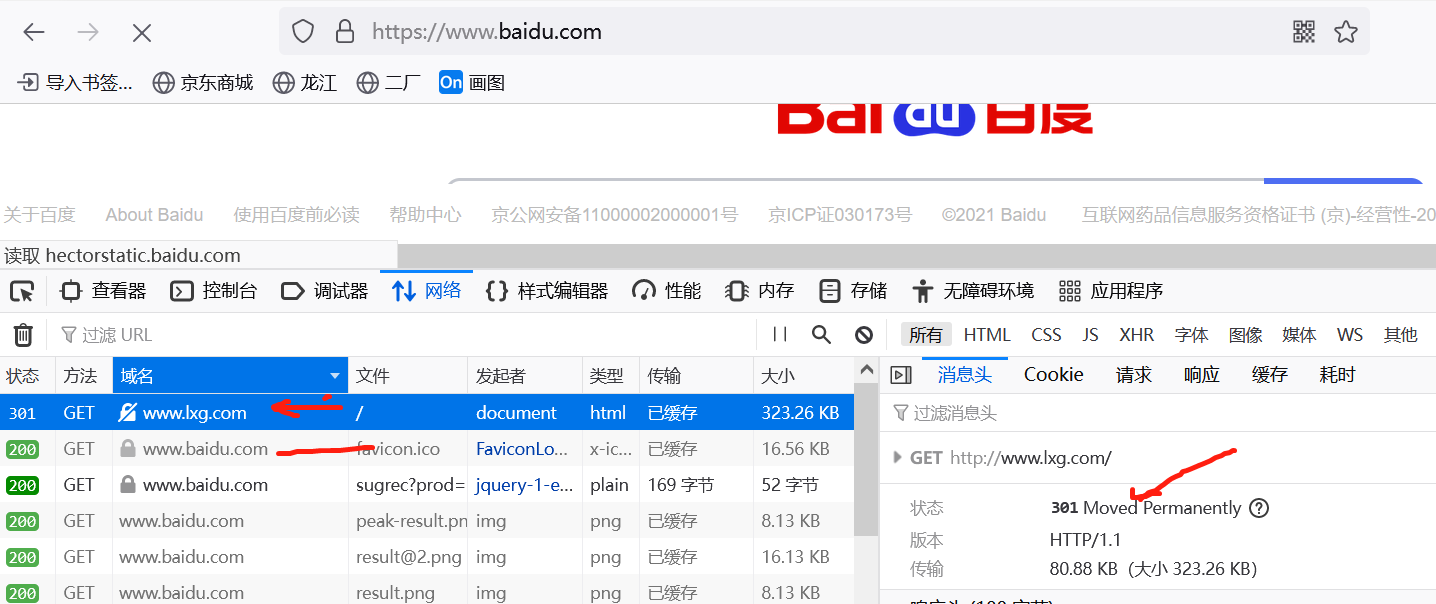Click the request blocking circle-slash icon

pyautogui.click(x=864, y=335)
